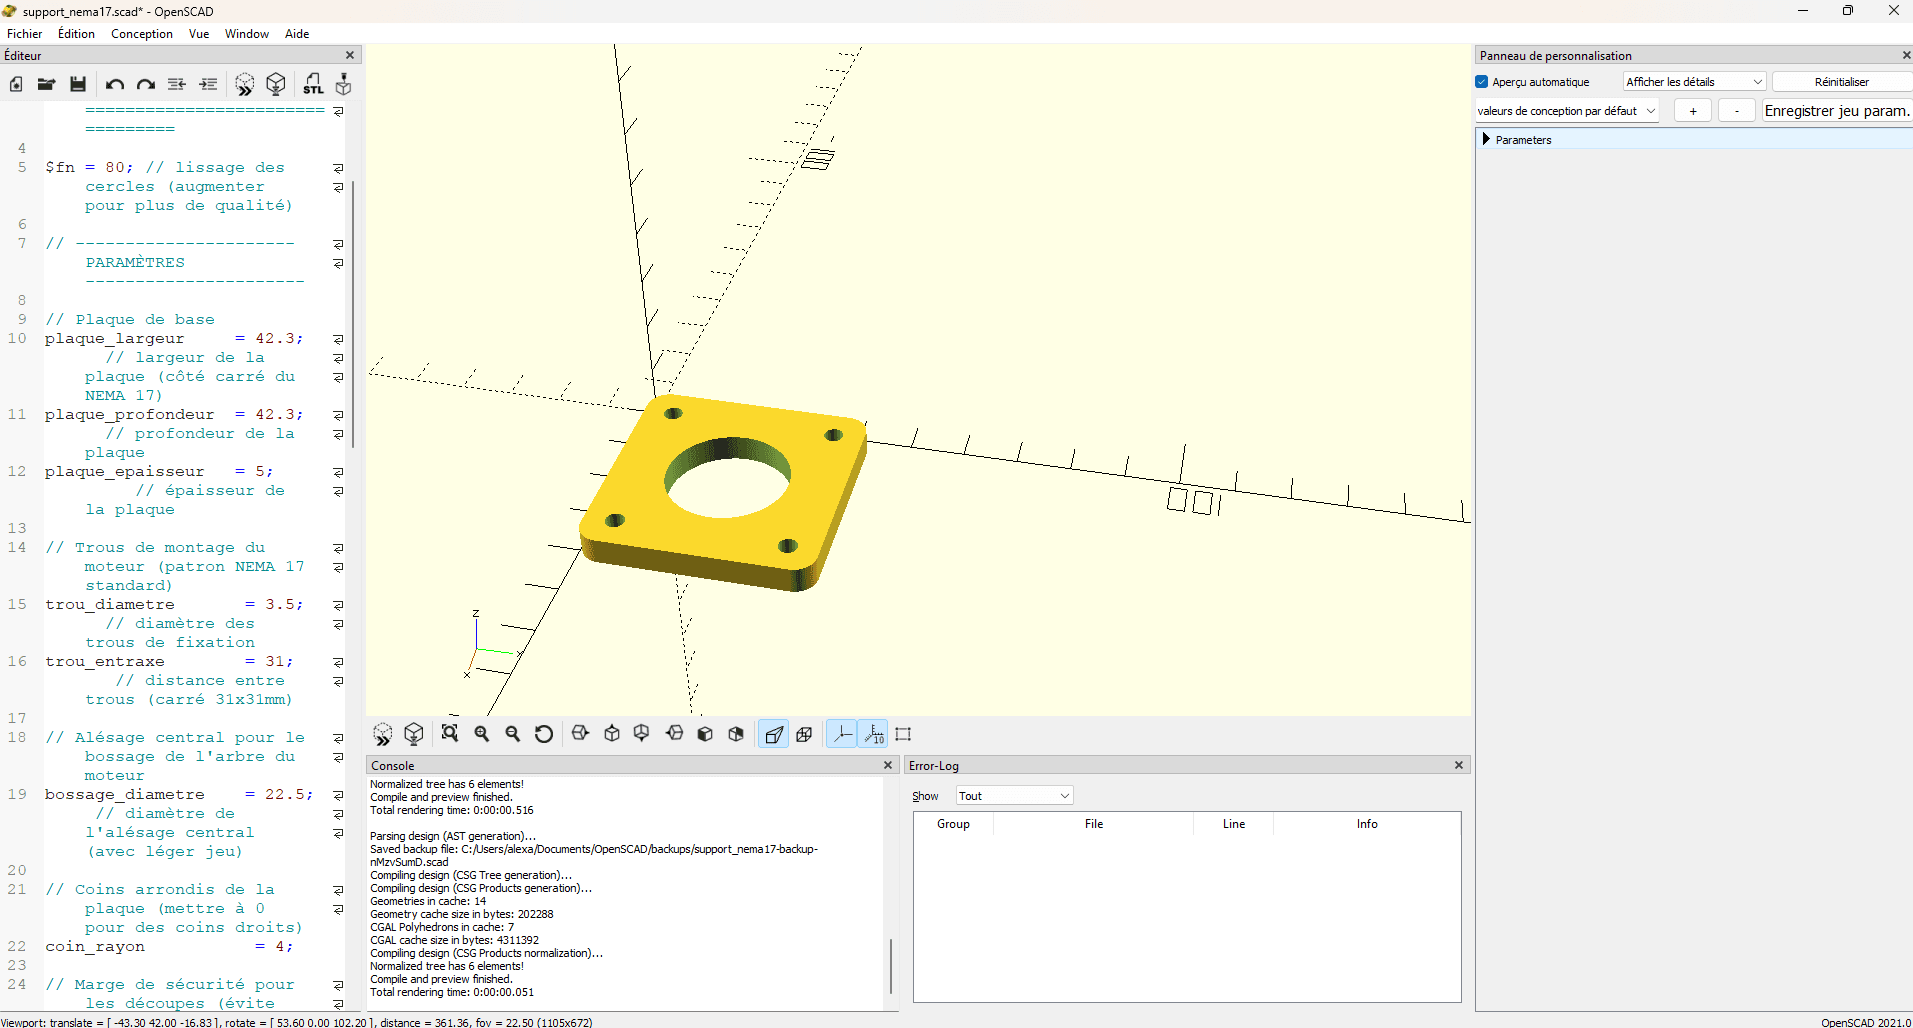Send the design to the 3D printer
This screenshot has height=1028, width=1913.
[x=343, y=85]
